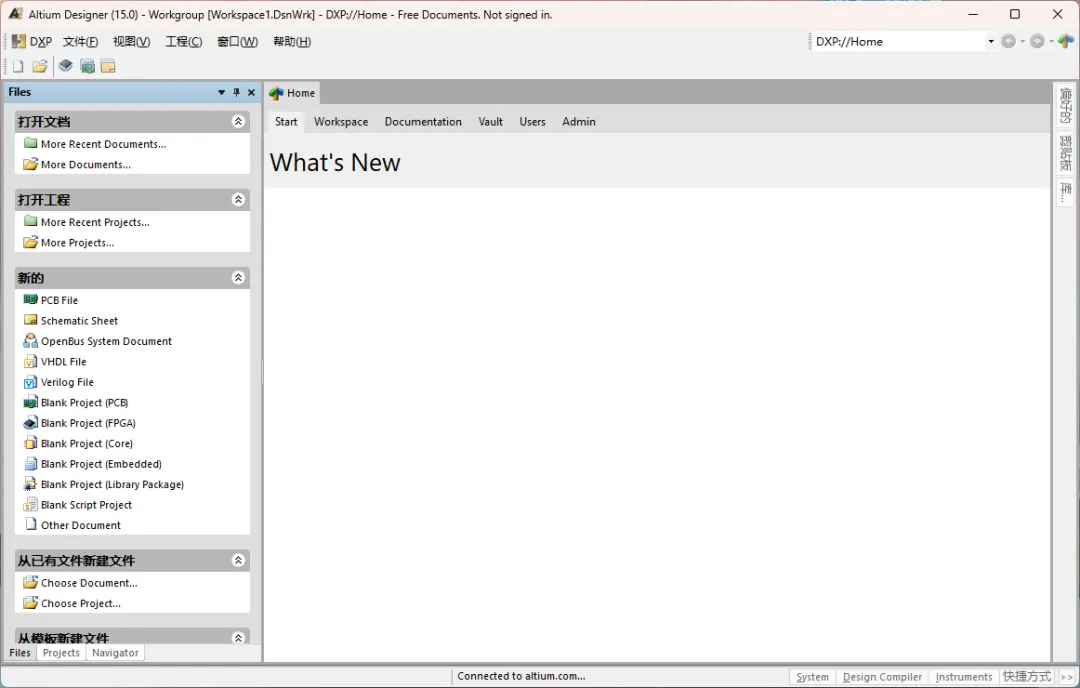Collapse the 打开文档 section

(x=238, y=121)
